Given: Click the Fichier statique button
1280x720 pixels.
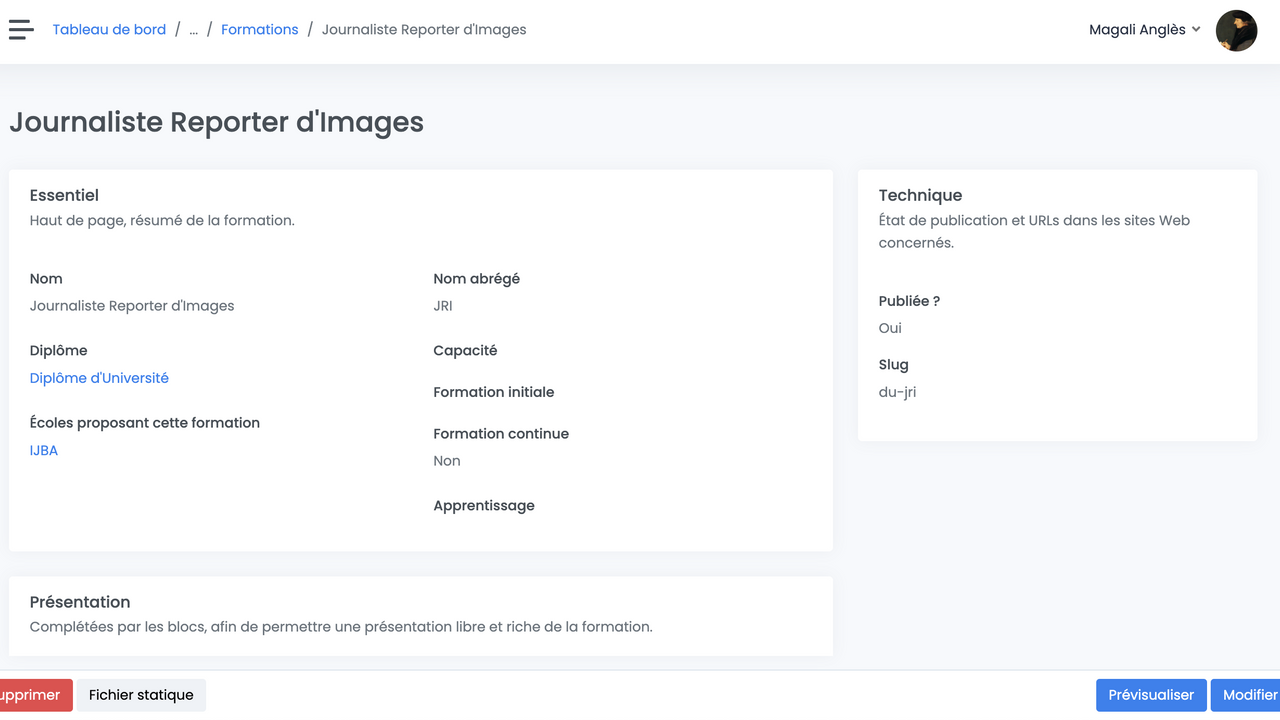Looking at the screenshot, I should [x=141, y=695].
